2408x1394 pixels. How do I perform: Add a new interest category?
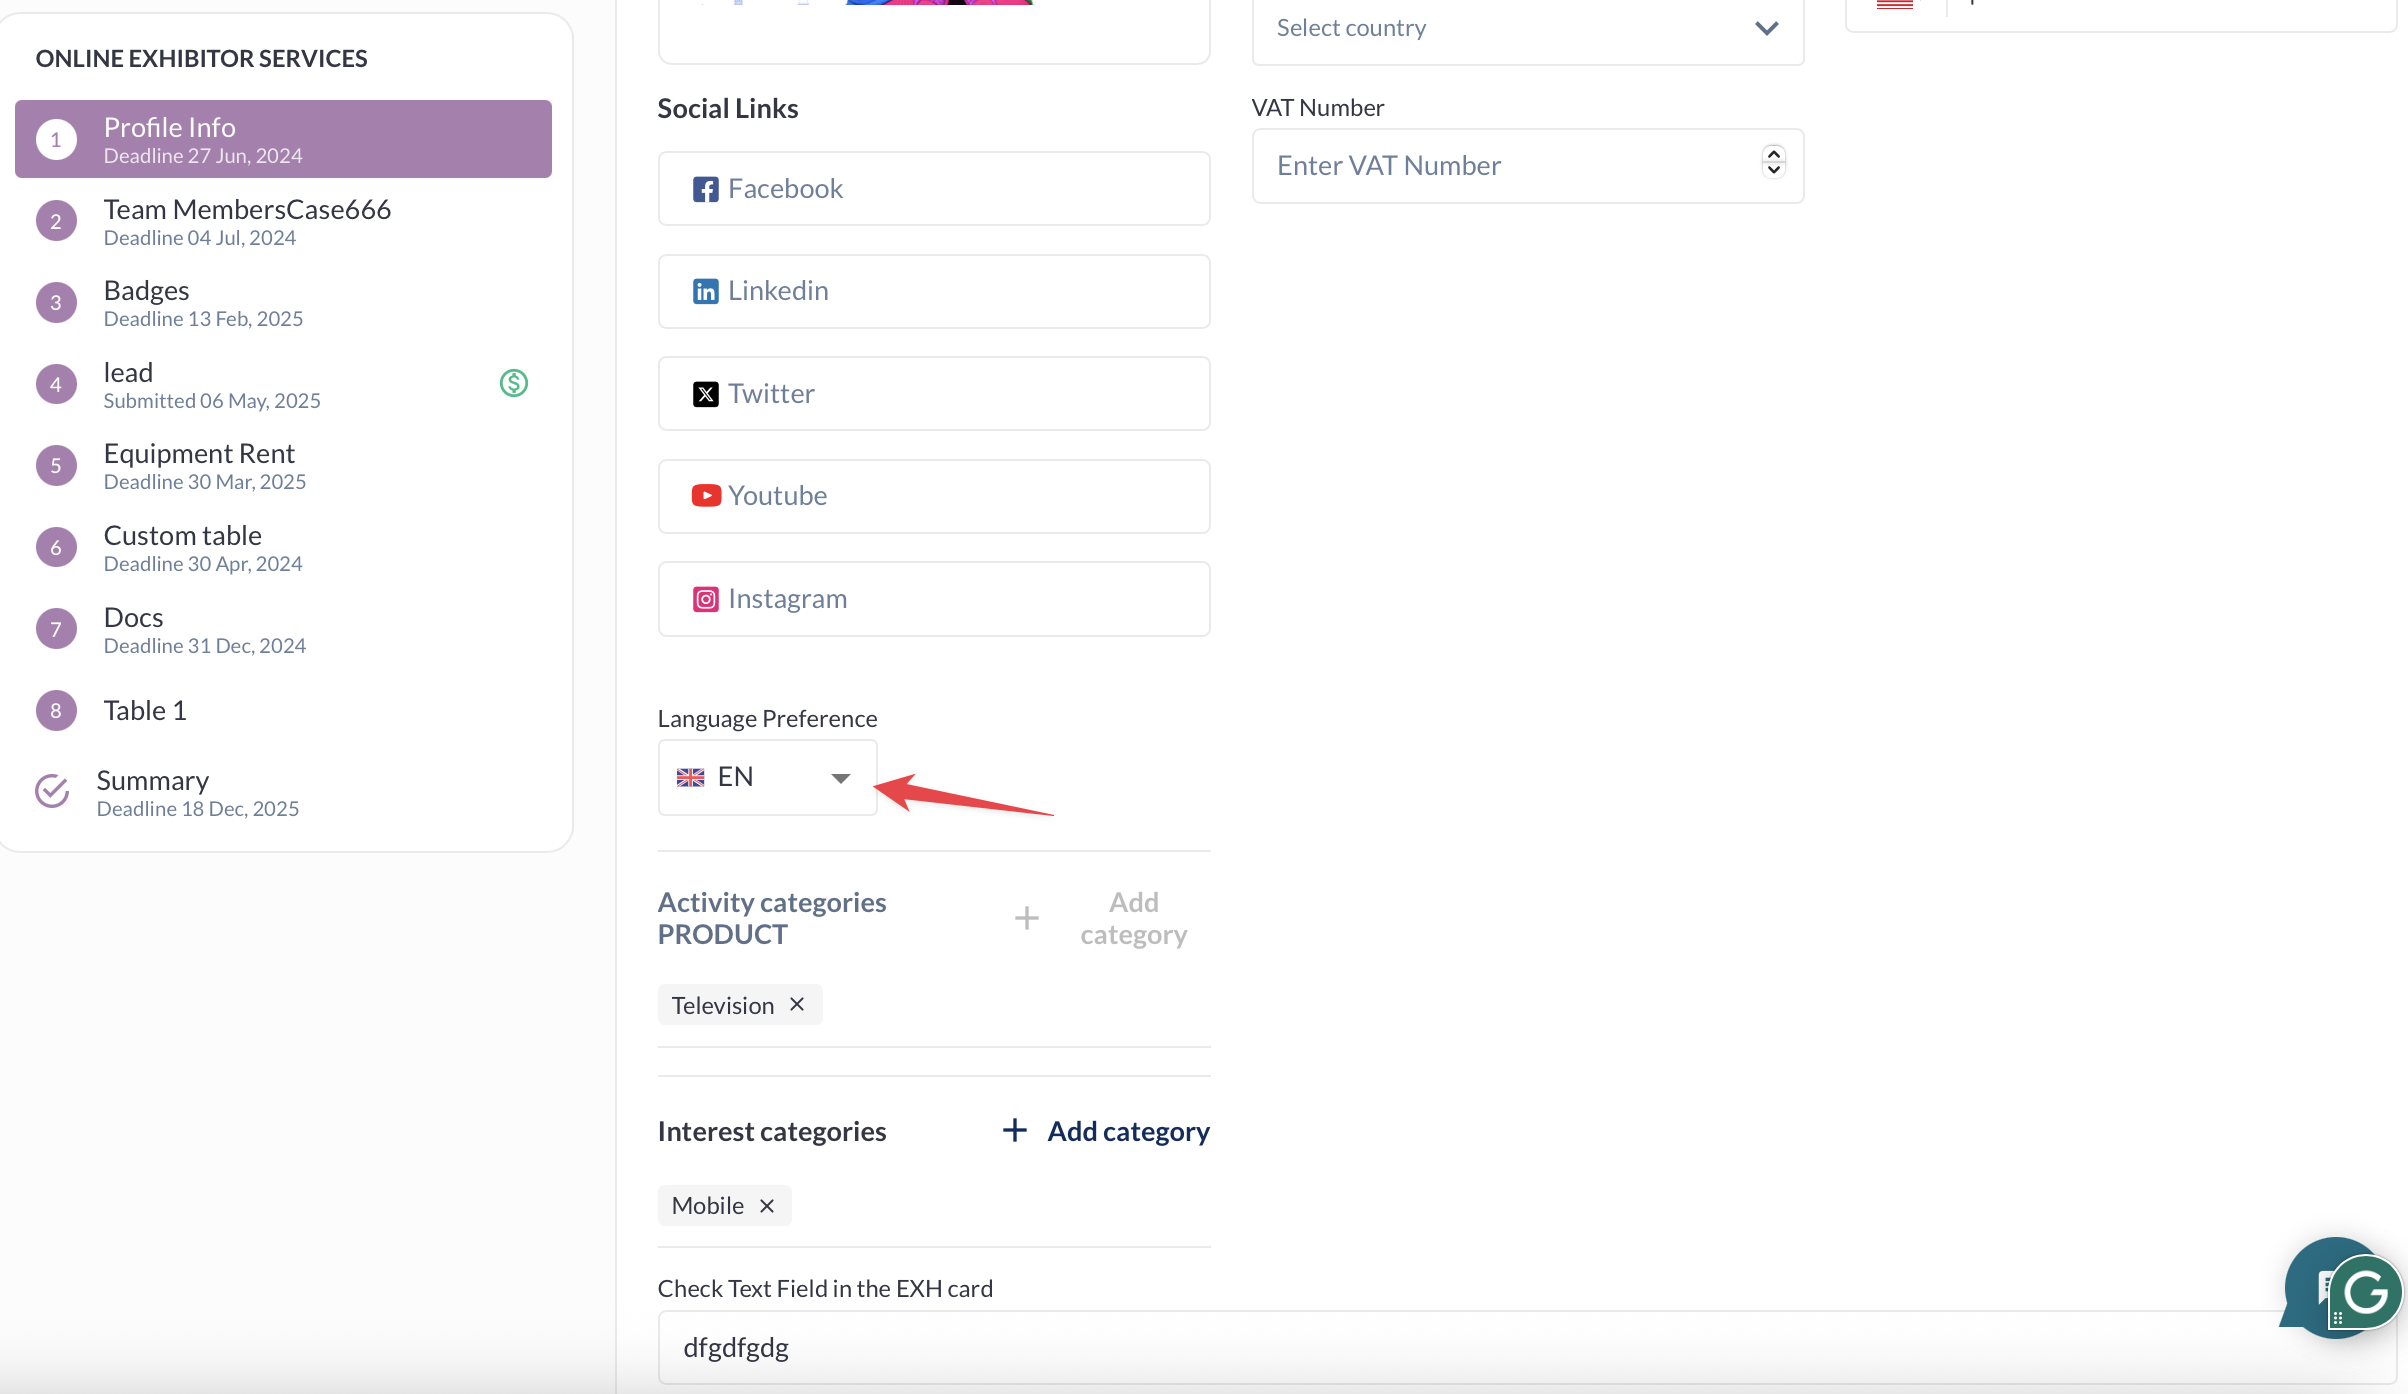point(1106,1131)
